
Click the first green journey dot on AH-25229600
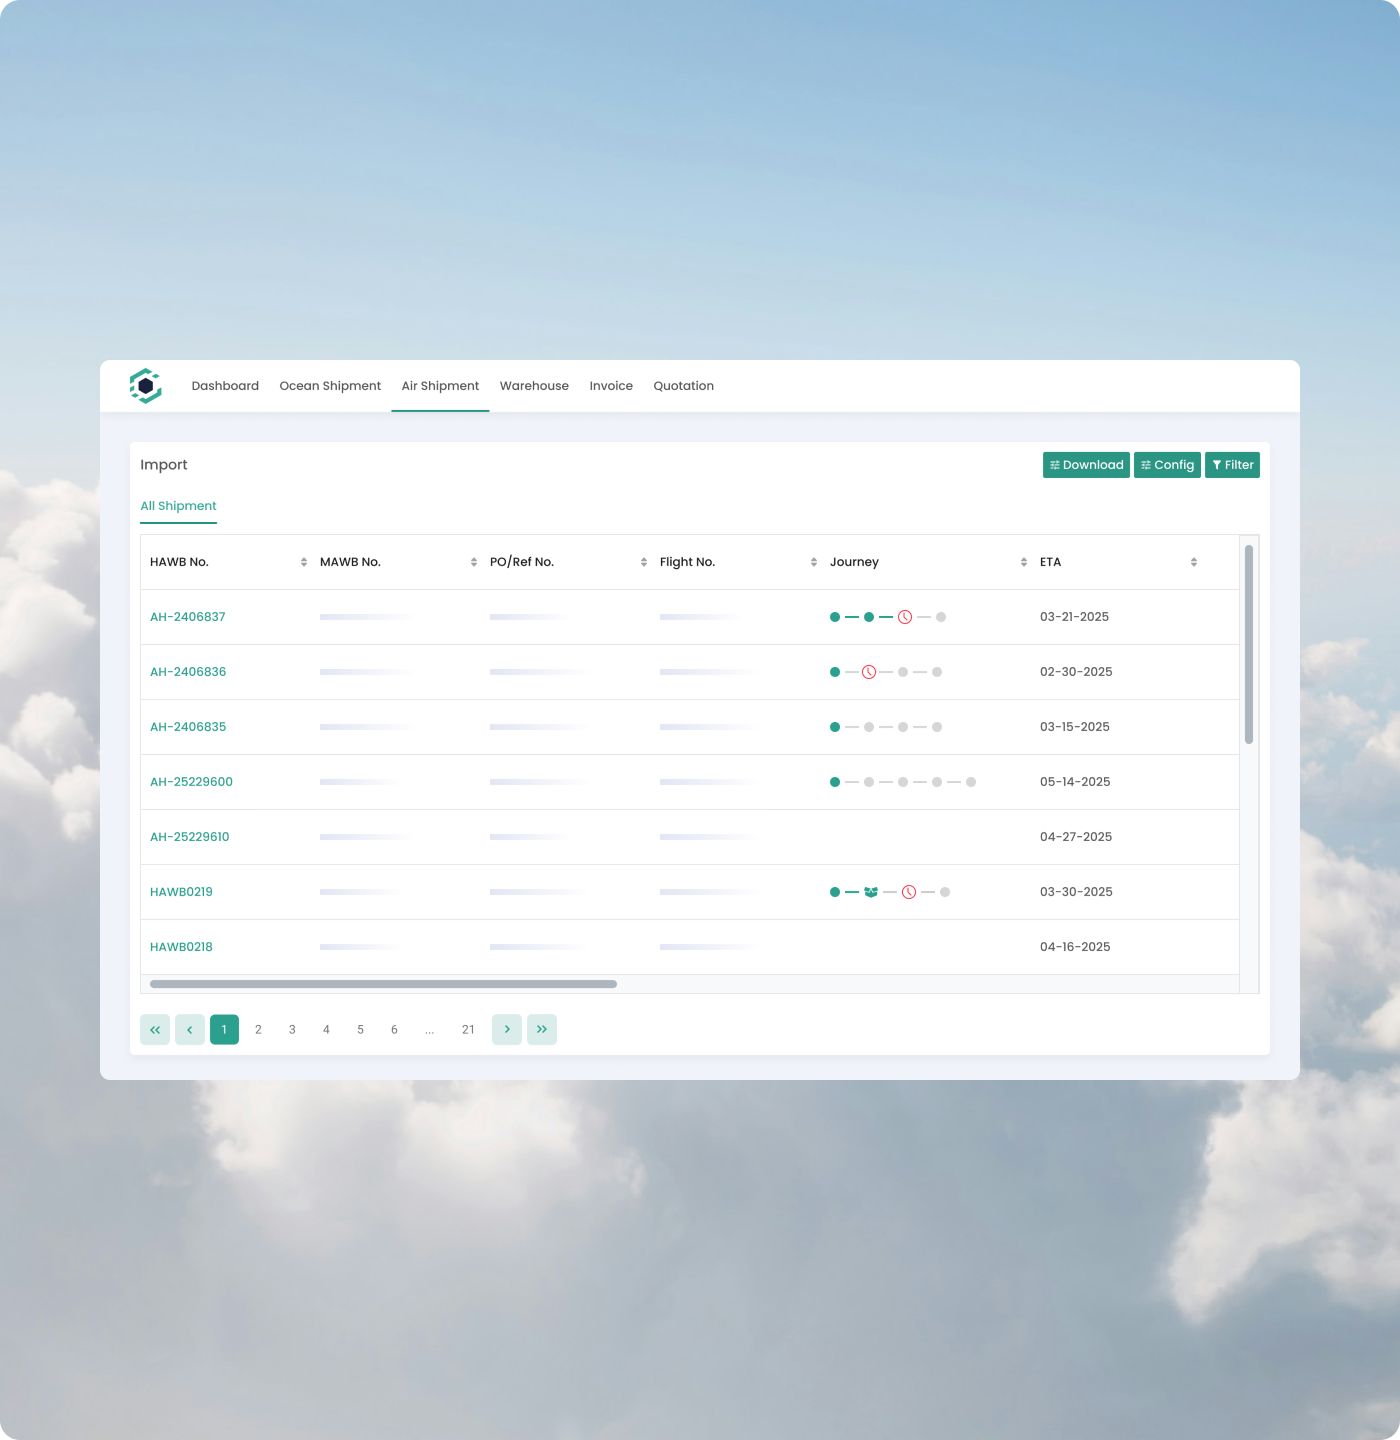(834, 782)
